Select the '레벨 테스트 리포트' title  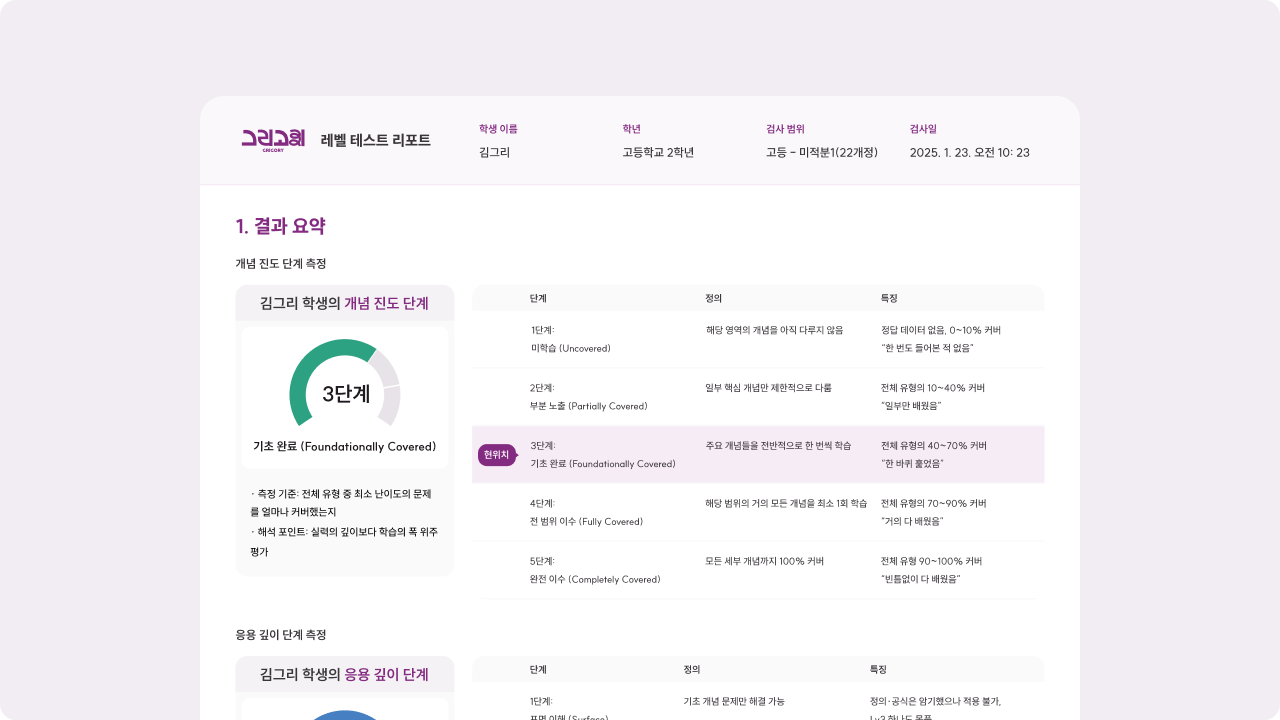tap(376, 140)
